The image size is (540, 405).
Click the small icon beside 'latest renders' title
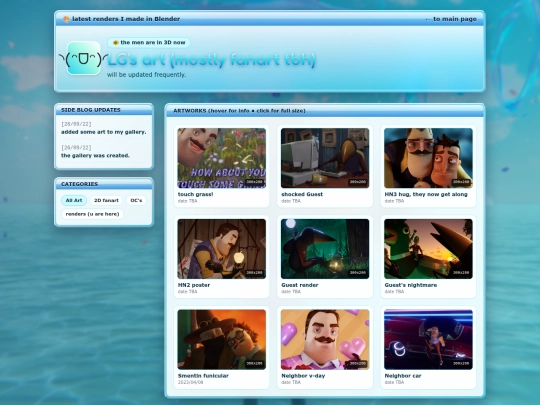[x=66, y=19]
